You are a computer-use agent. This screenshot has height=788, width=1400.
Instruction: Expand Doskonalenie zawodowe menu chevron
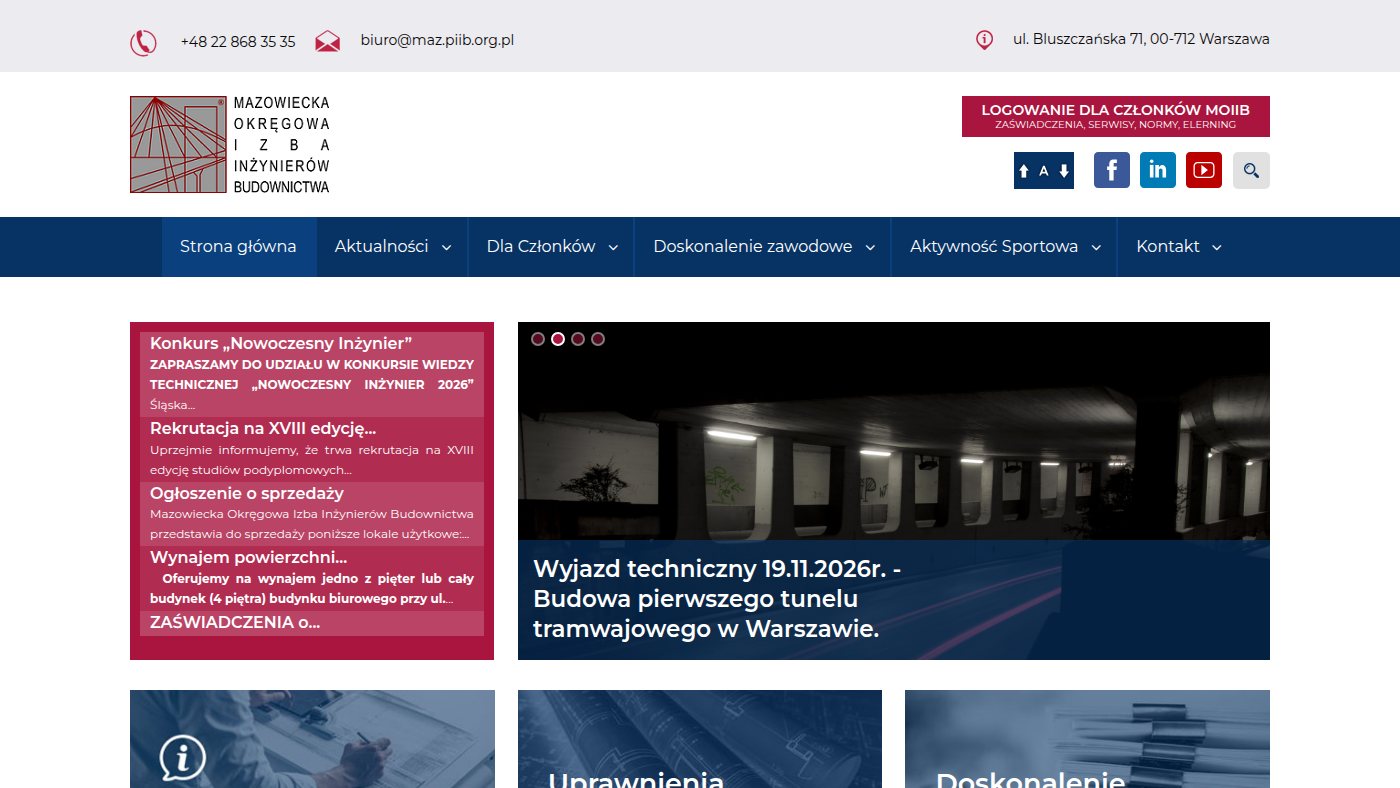click(870, 247)
